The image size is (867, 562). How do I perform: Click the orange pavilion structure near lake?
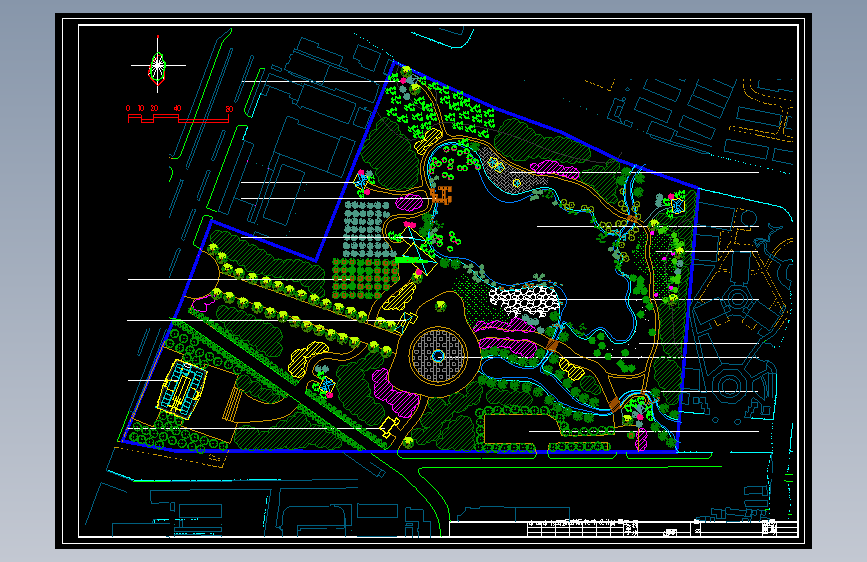(x=442, y=195)
